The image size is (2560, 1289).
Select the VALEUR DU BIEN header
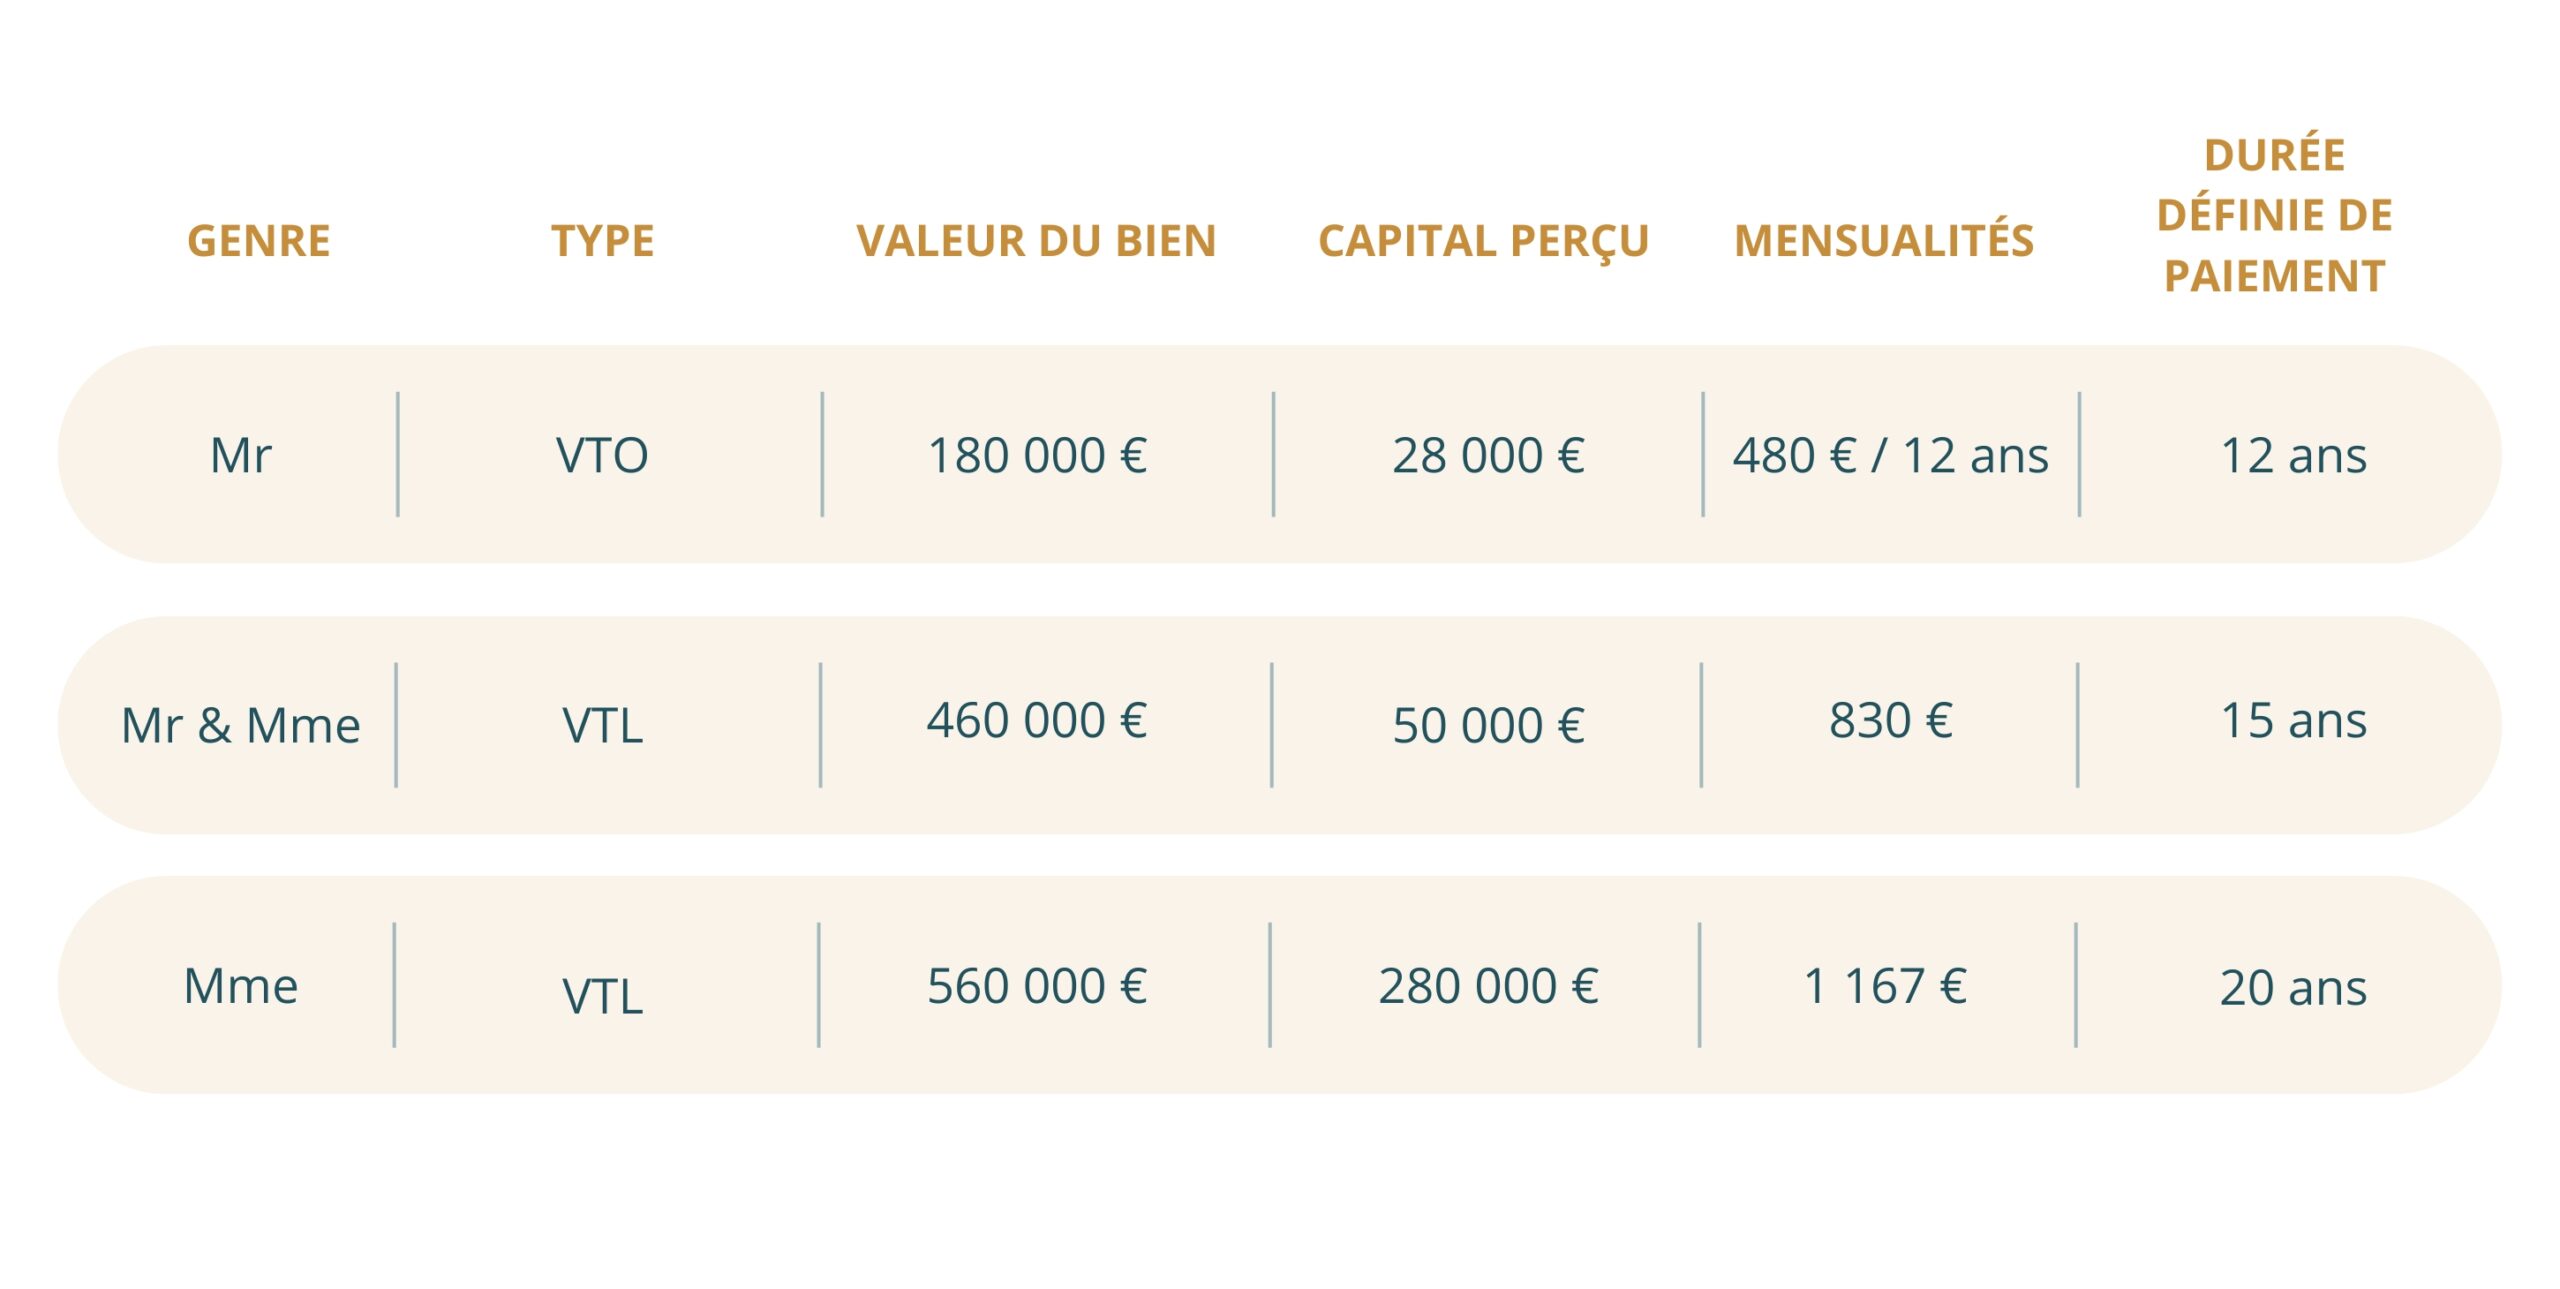tap(1036, 241)
